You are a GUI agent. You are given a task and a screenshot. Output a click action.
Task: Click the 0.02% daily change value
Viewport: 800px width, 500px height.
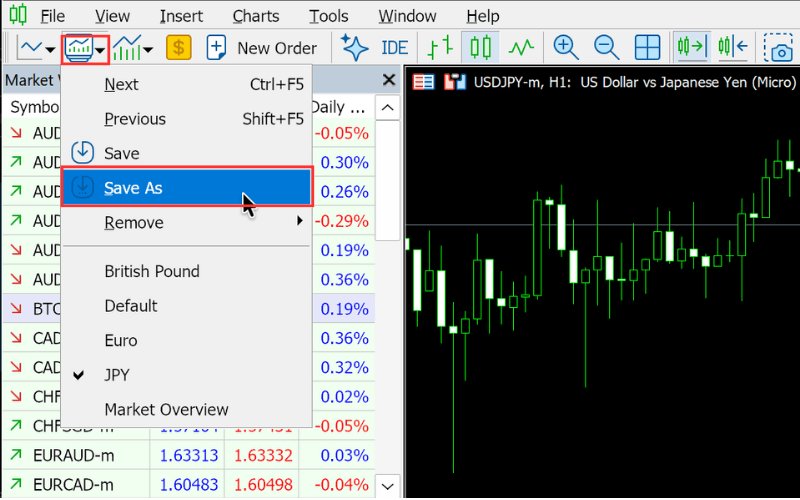pos(344,397)
